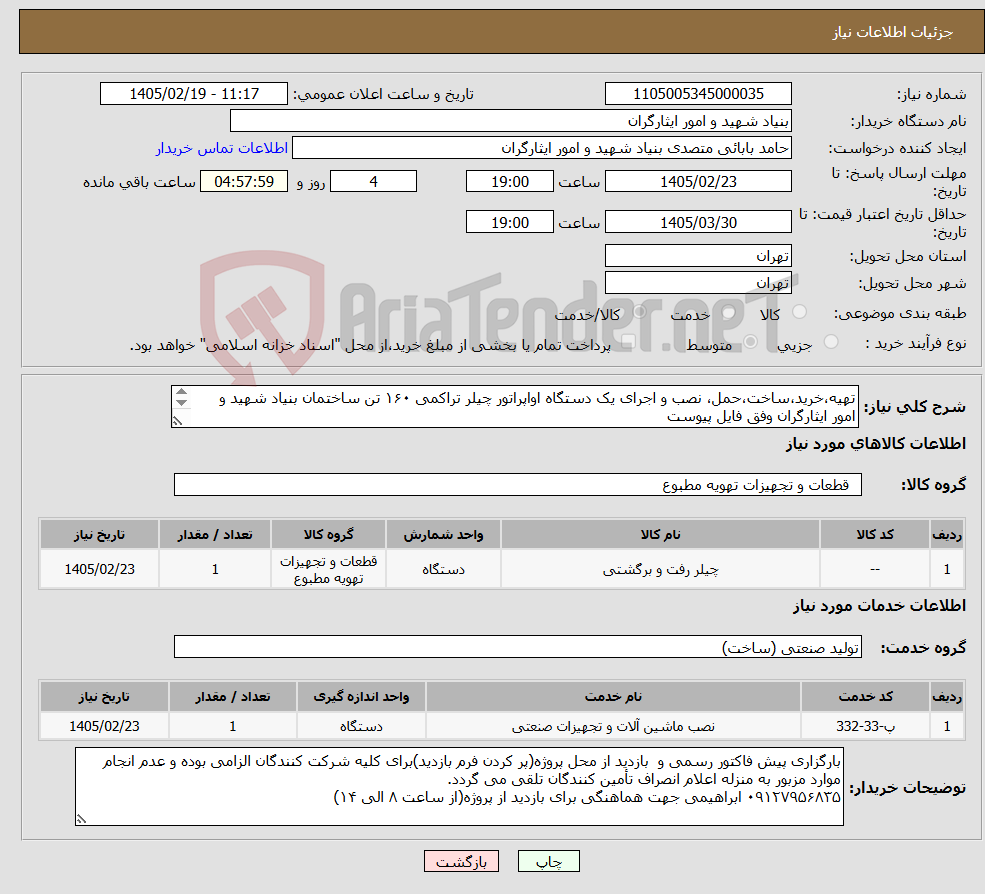Click the announcement date field 1405/02/19 - 11:17

(x=193, y=94)
